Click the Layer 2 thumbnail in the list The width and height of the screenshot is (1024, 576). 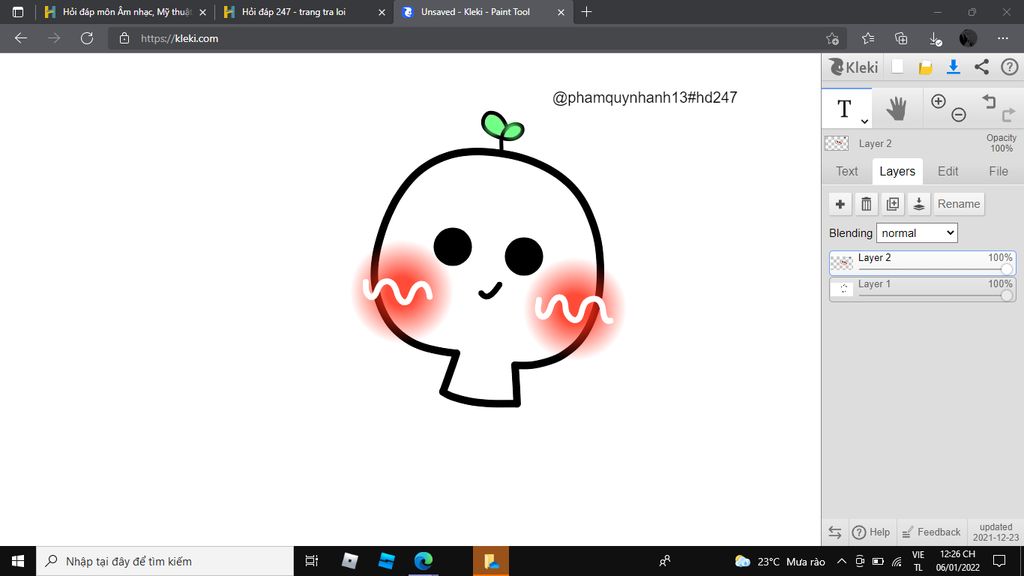(842, 263)
